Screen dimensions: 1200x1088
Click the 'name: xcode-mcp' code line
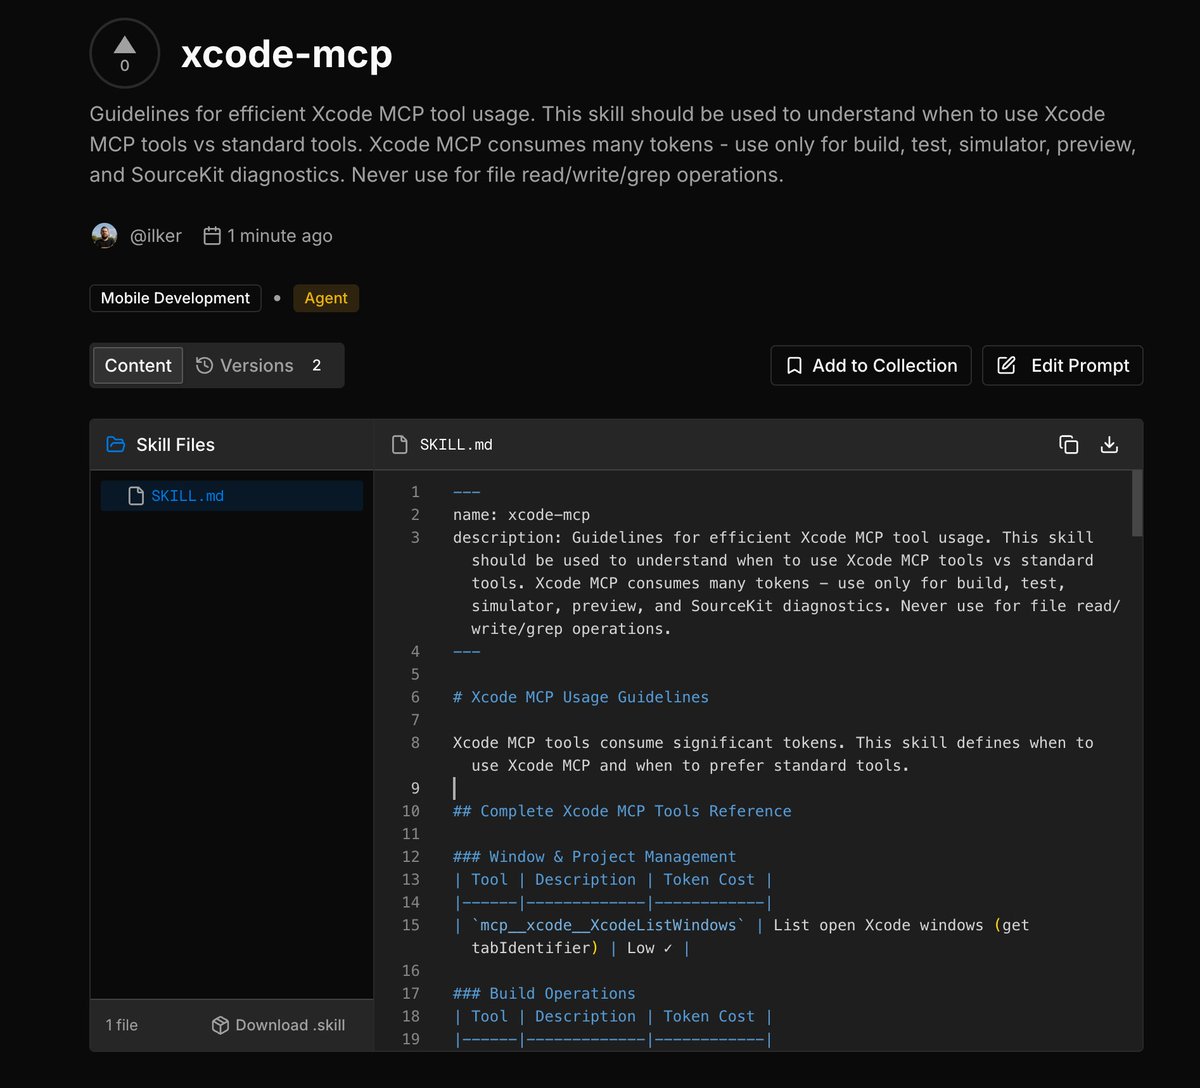click(x=522, y=515)
